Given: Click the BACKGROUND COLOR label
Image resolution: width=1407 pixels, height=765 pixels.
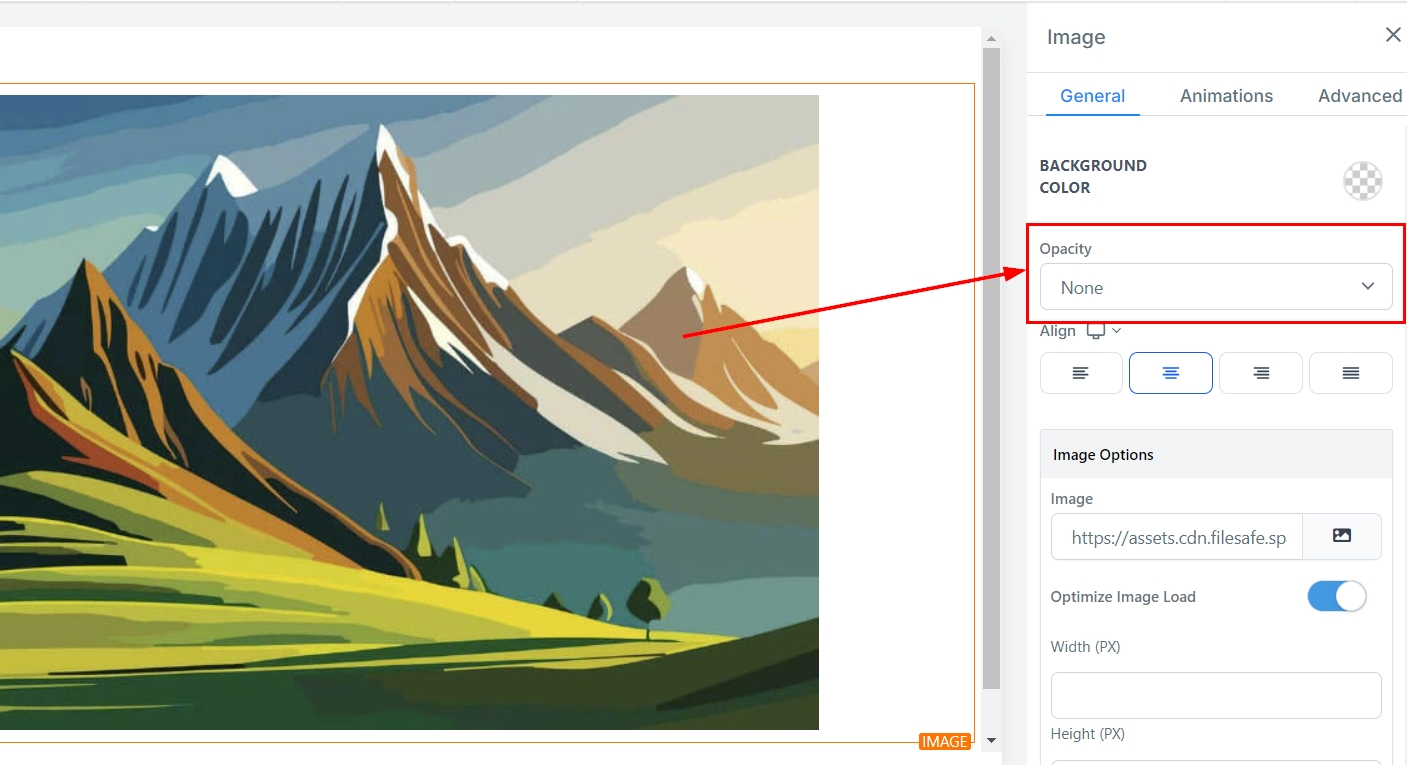Looking at the screenshot, I should [x=1093, y=176].
